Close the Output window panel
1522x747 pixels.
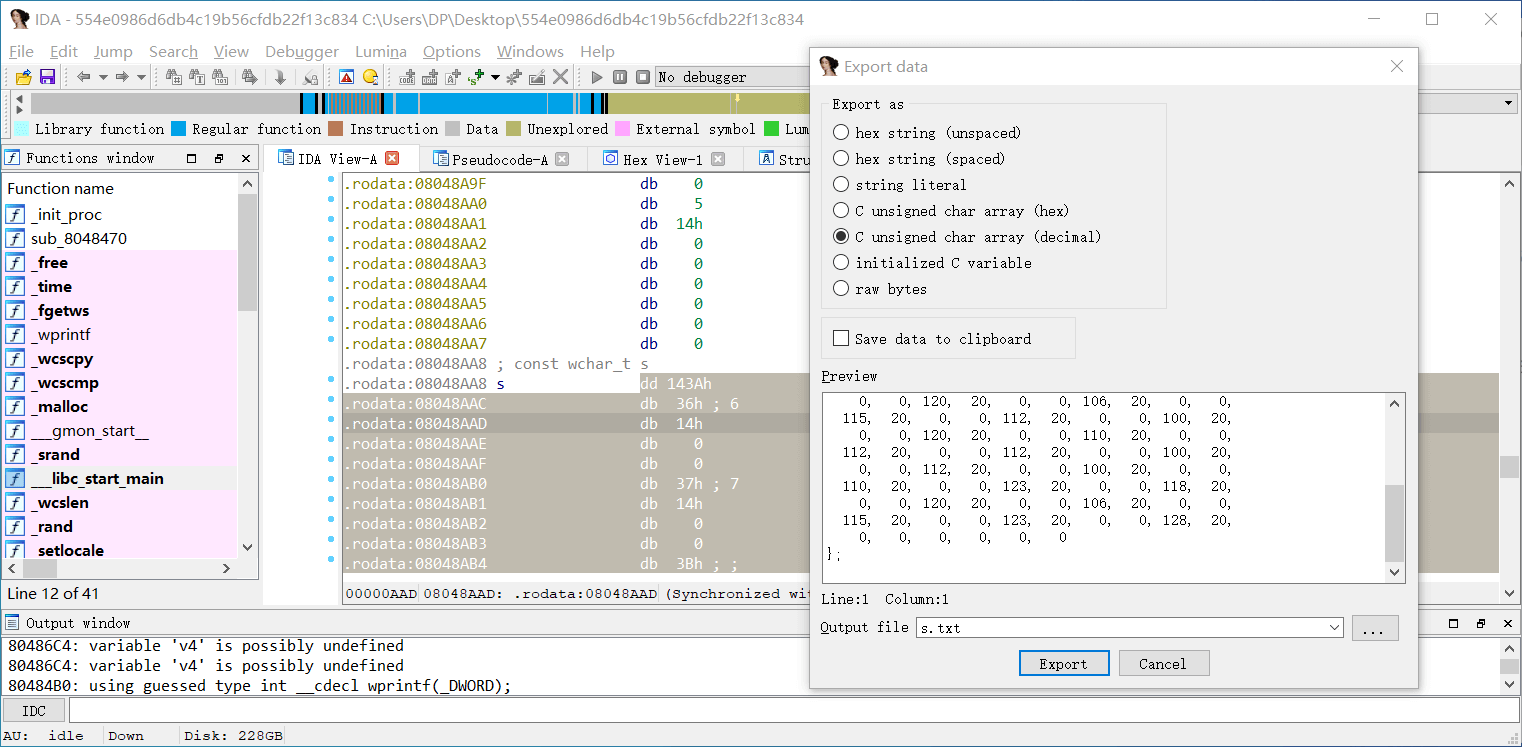[1509, 622]
